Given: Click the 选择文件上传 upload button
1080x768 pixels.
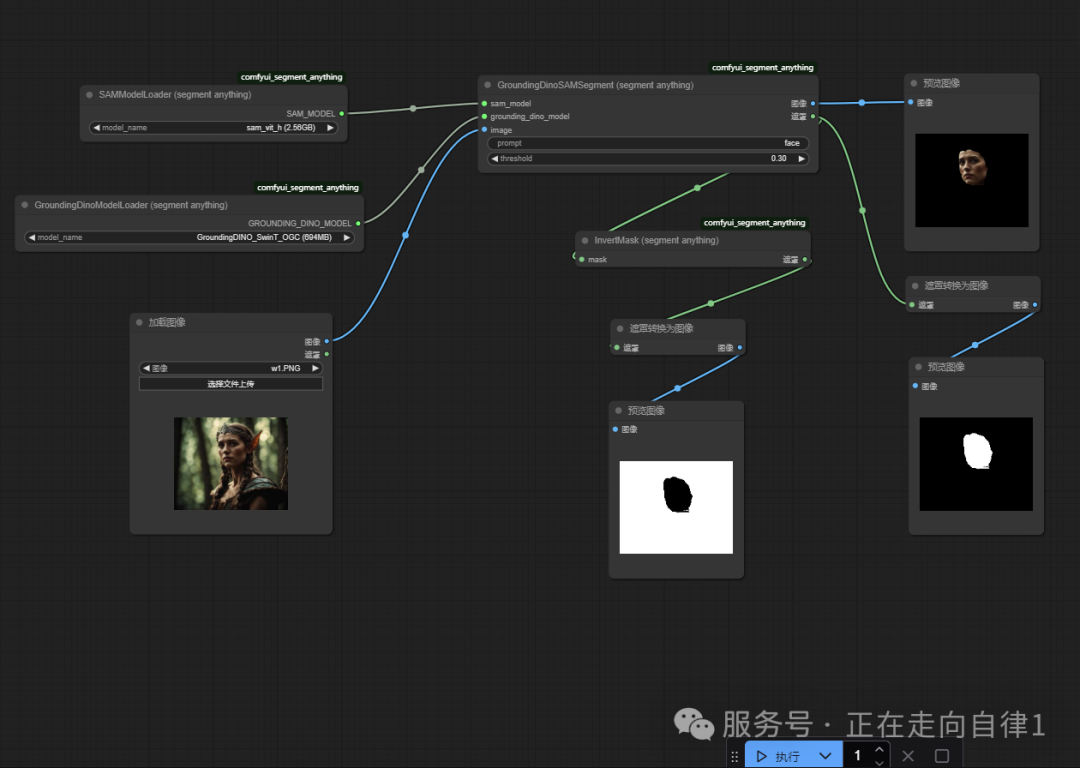Looking at the screenshot, I should (x=230, y=384).
